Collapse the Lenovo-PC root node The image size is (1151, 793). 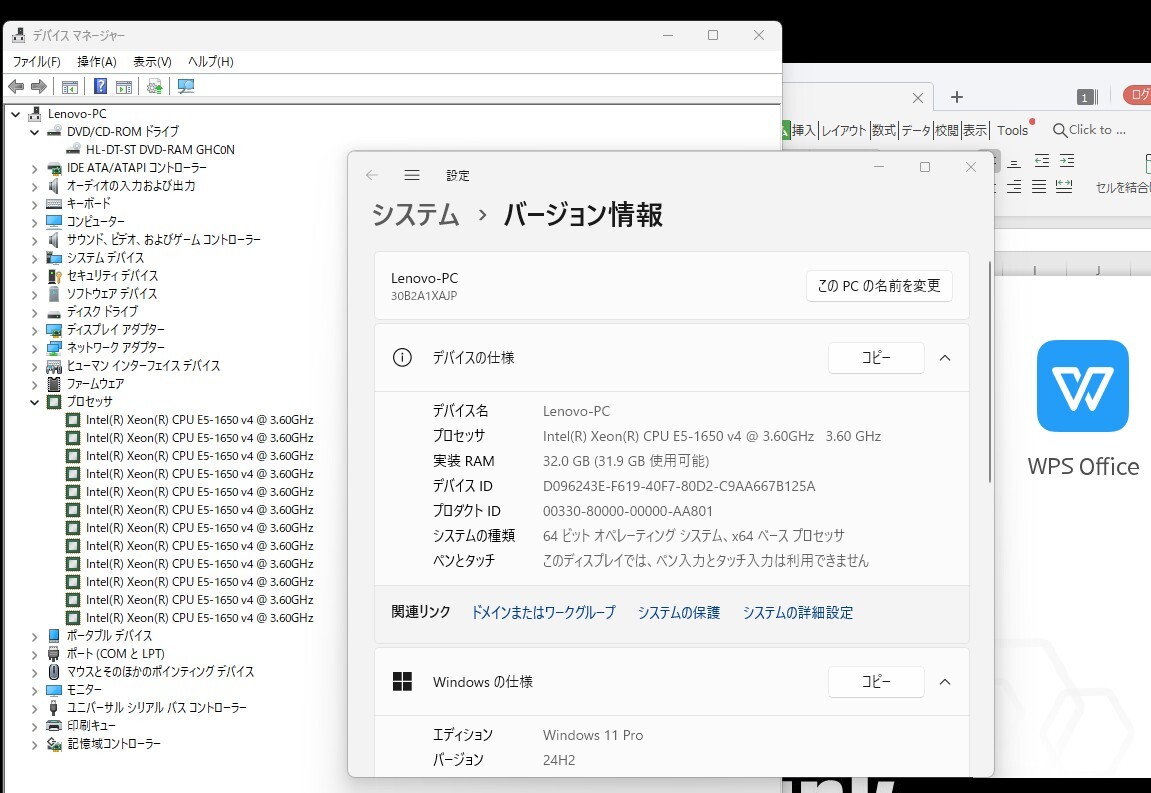point(15,114)
